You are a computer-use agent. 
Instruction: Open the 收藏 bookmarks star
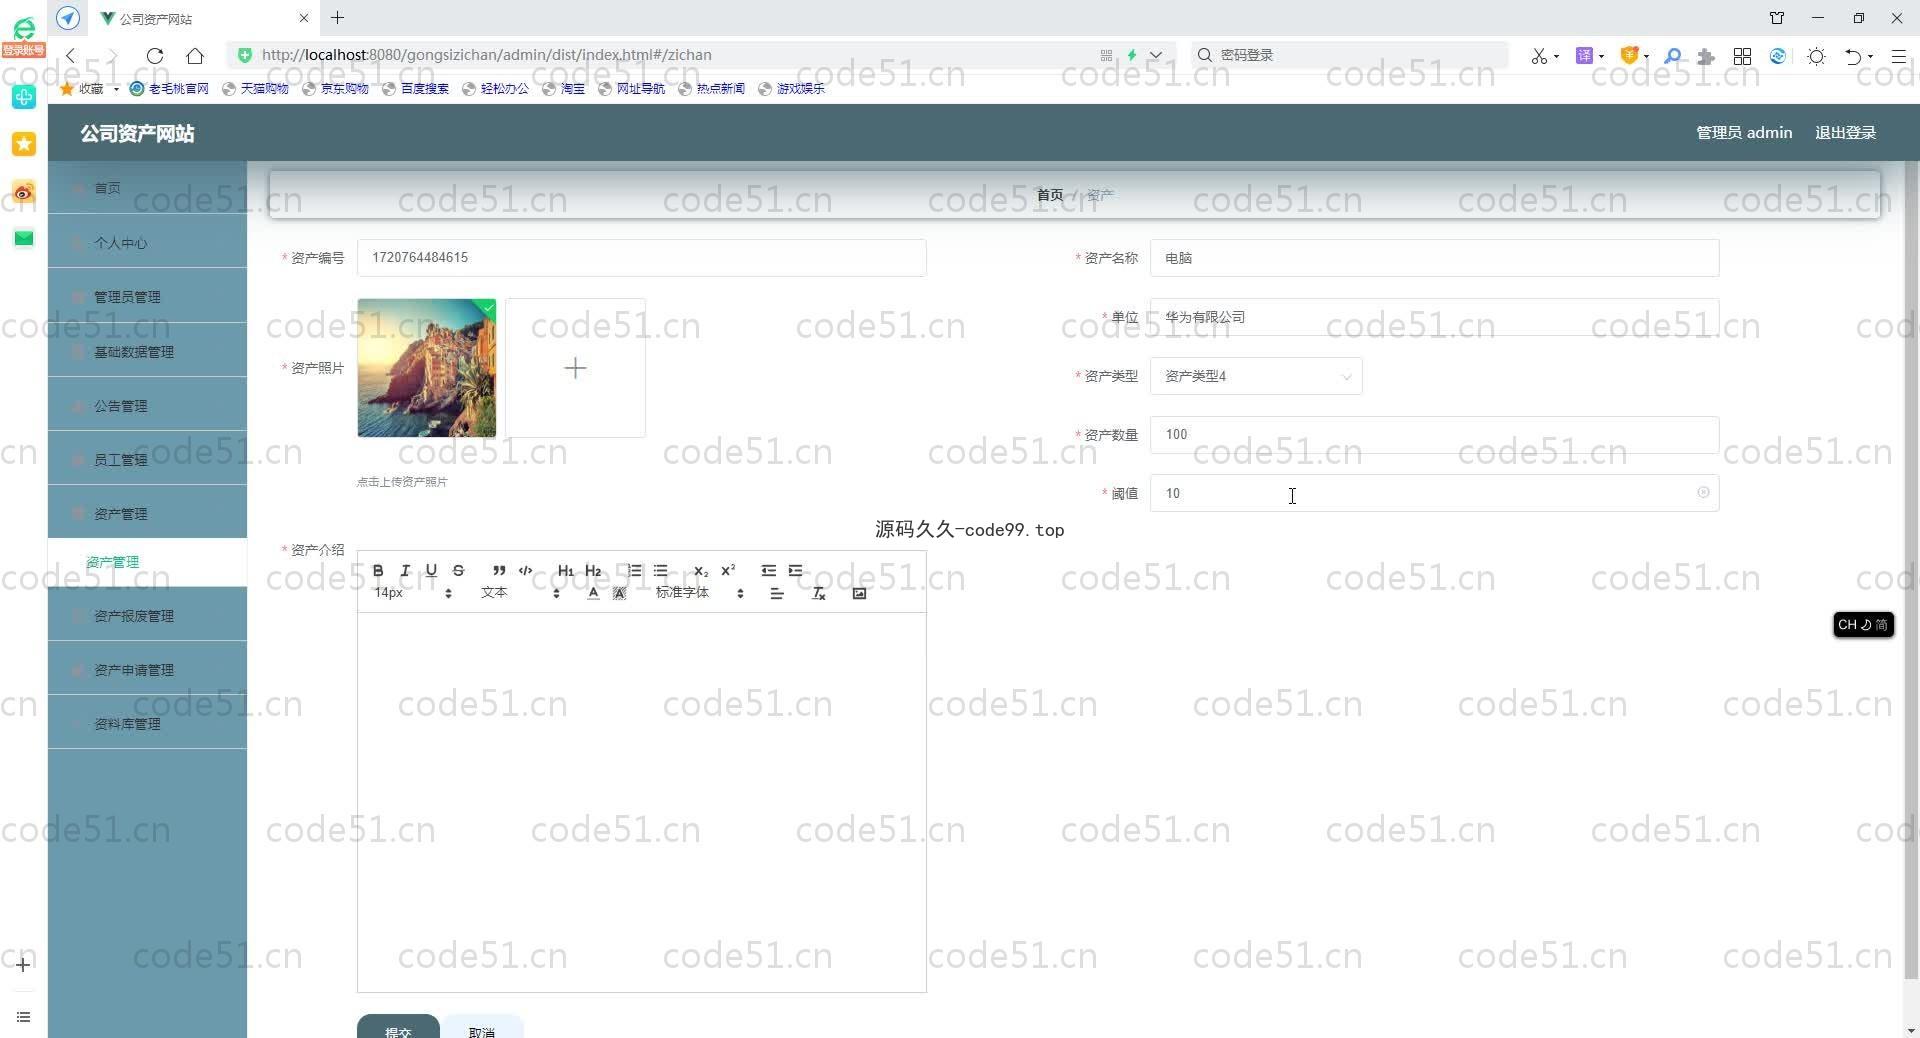coord(82,89)
